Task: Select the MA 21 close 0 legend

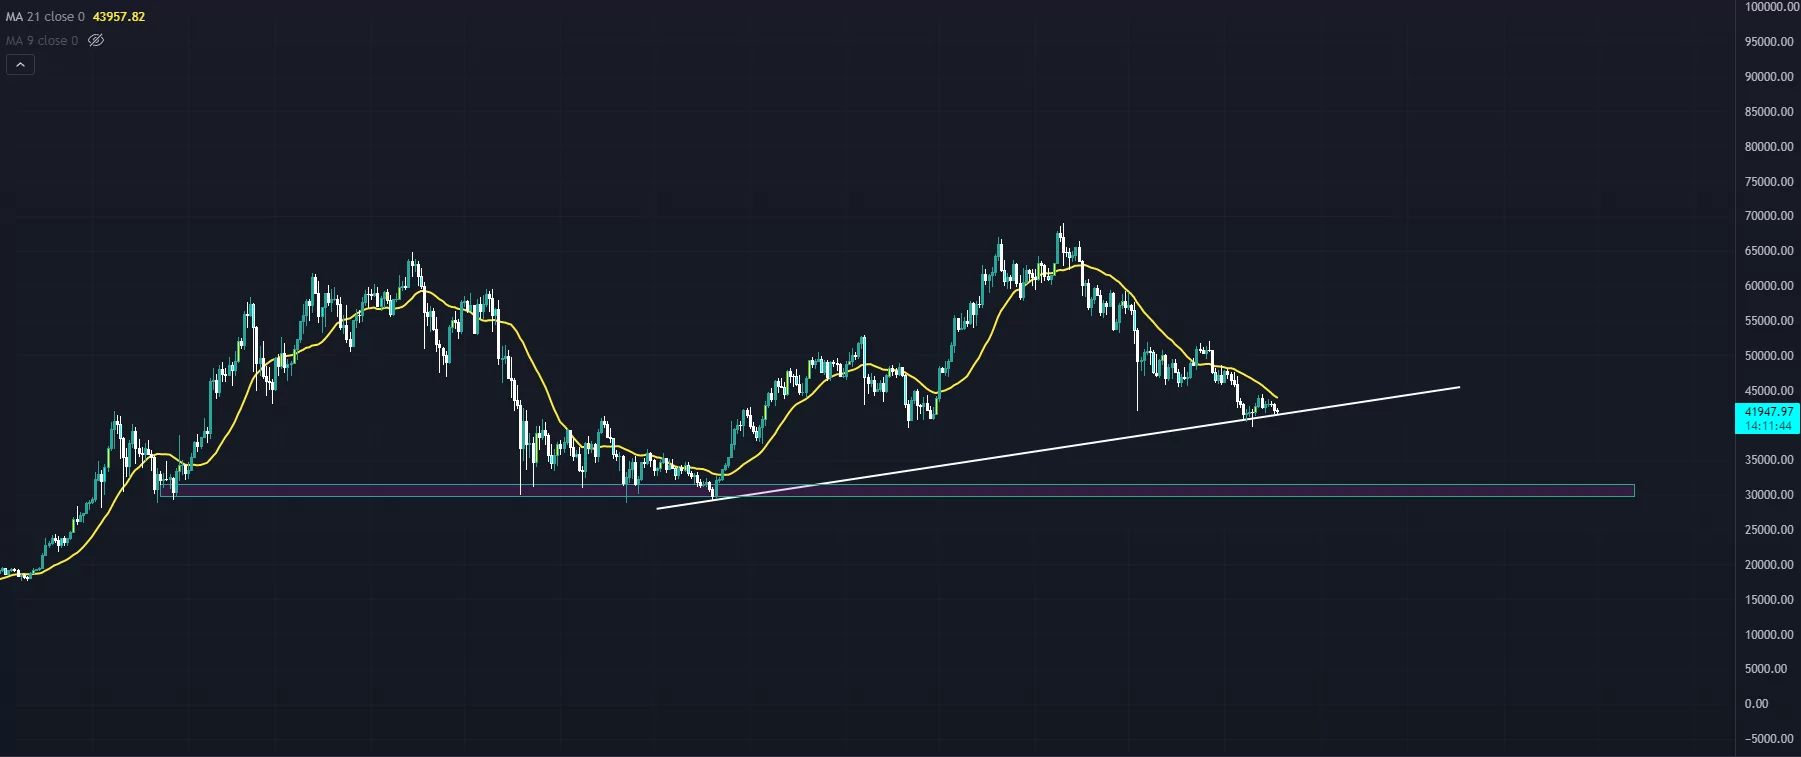Action: pyautogui.click(x=46, y=17)
